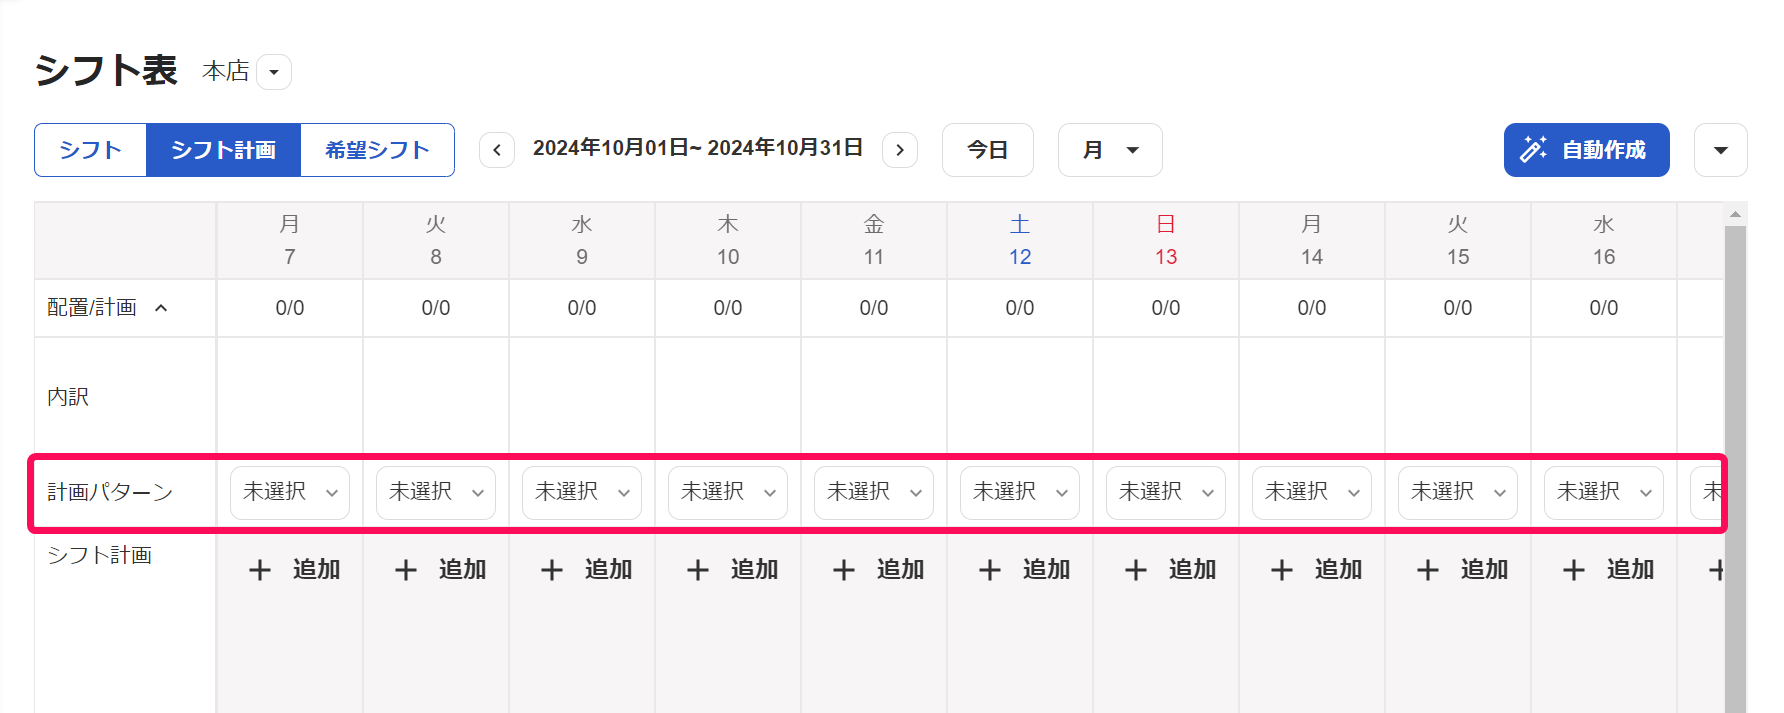Image resolution: width=1784 pixels, height=713 pixels.
Task: Go to previous month with left arrow
Action: (x=497, y=150)
